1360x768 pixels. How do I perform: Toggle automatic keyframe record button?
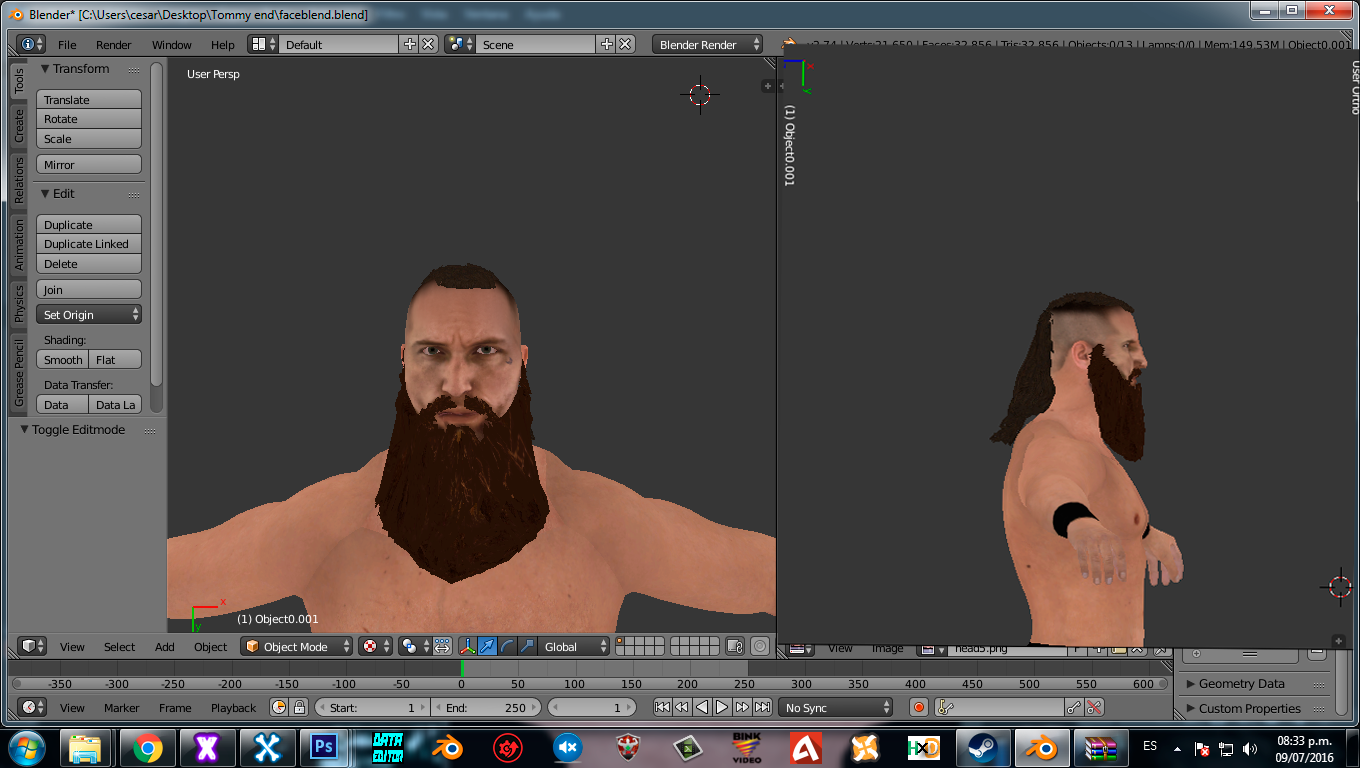click(919, 707)
